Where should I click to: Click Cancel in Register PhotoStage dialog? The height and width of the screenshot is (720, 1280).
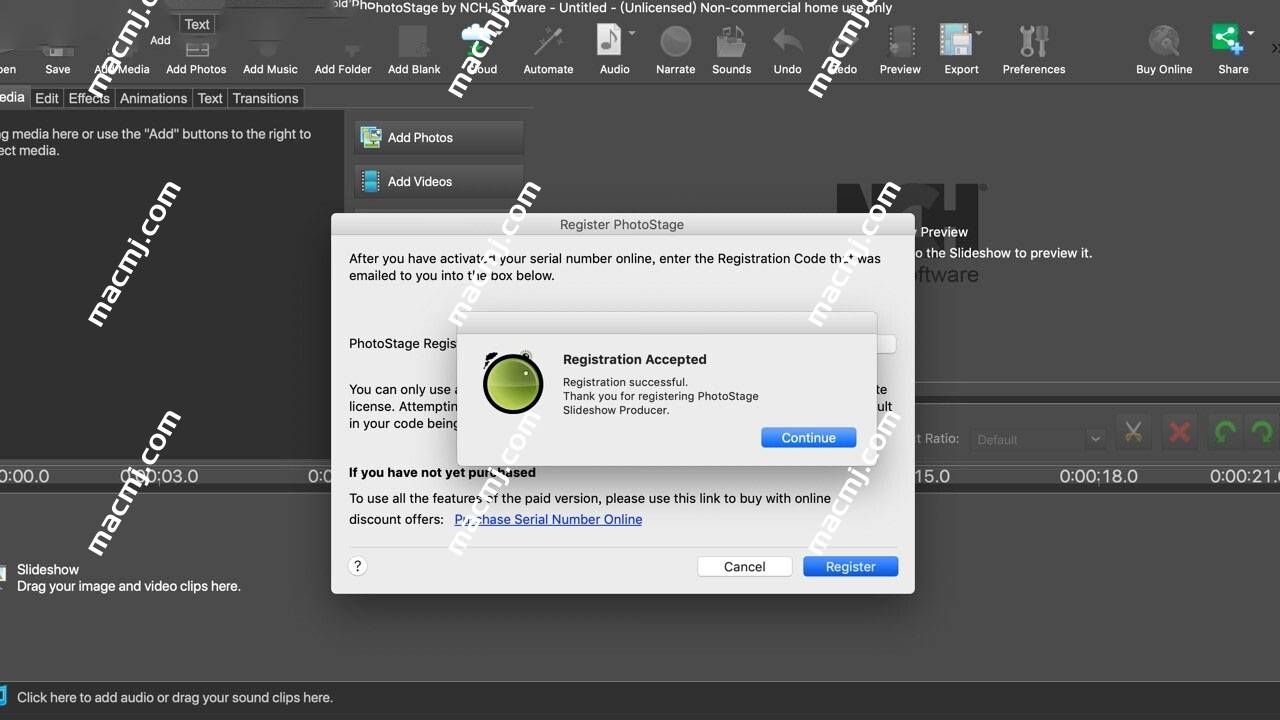click(x=745, y=566)
